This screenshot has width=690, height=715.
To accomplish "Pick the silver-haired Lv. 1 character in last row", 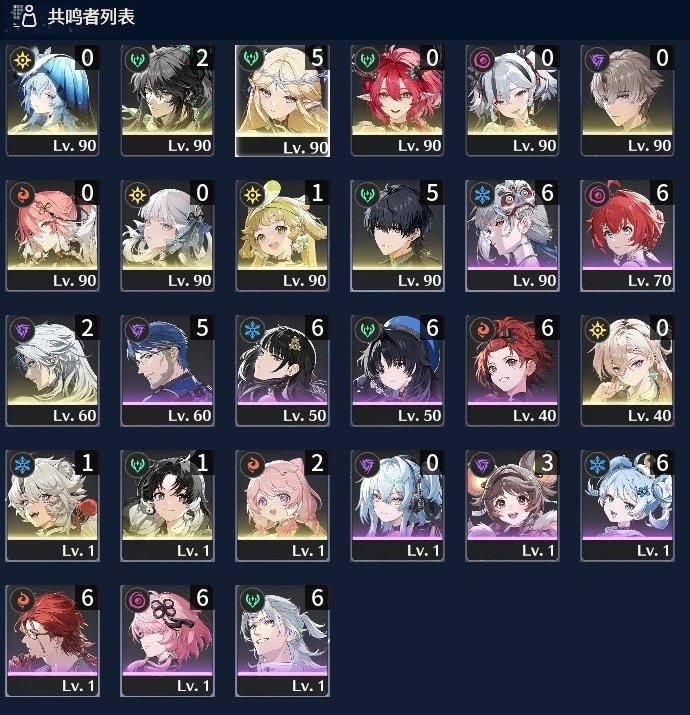I will [282, 640].
